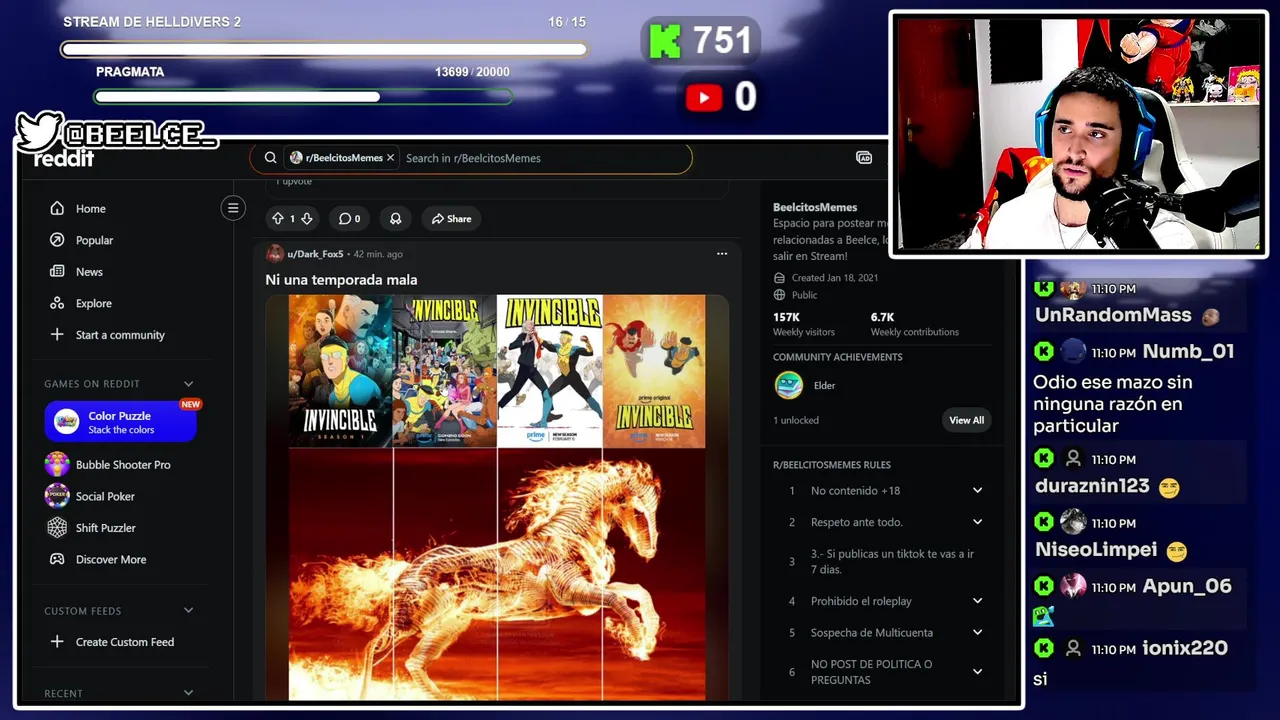Click the Bubble Shooter Pro icon
Viewport: 1280px width, 720px height.
(57, 465)
